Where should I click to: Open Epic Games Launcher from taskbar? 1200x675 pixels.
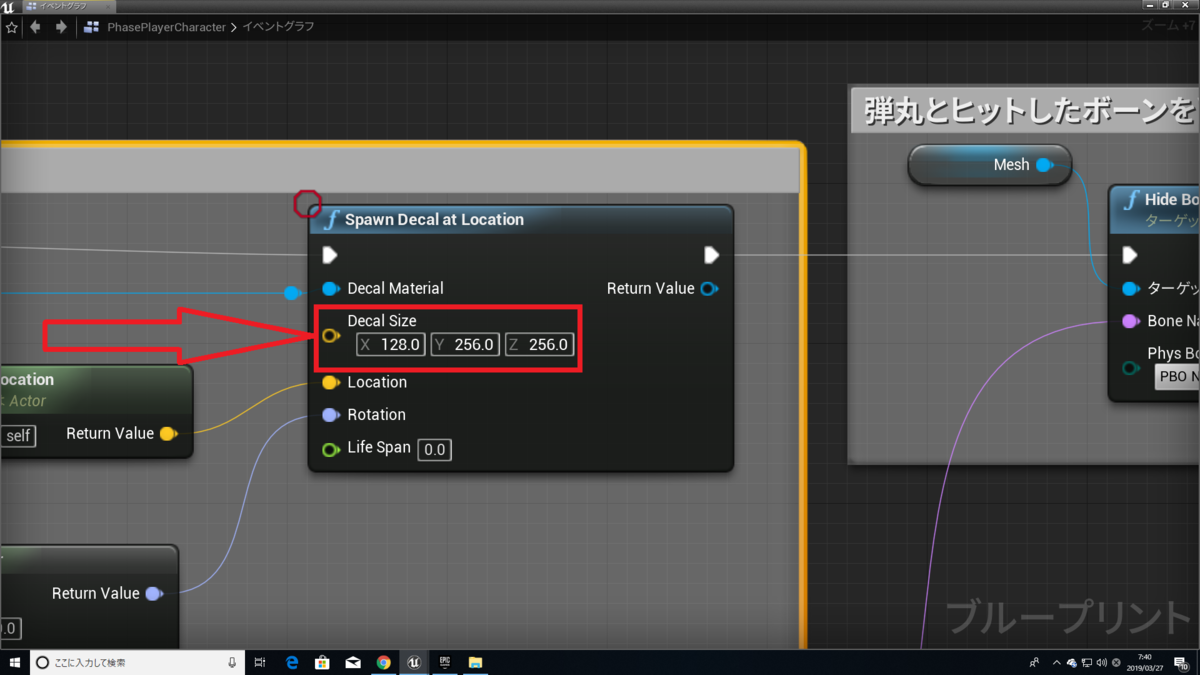click(x=445, y=662)
